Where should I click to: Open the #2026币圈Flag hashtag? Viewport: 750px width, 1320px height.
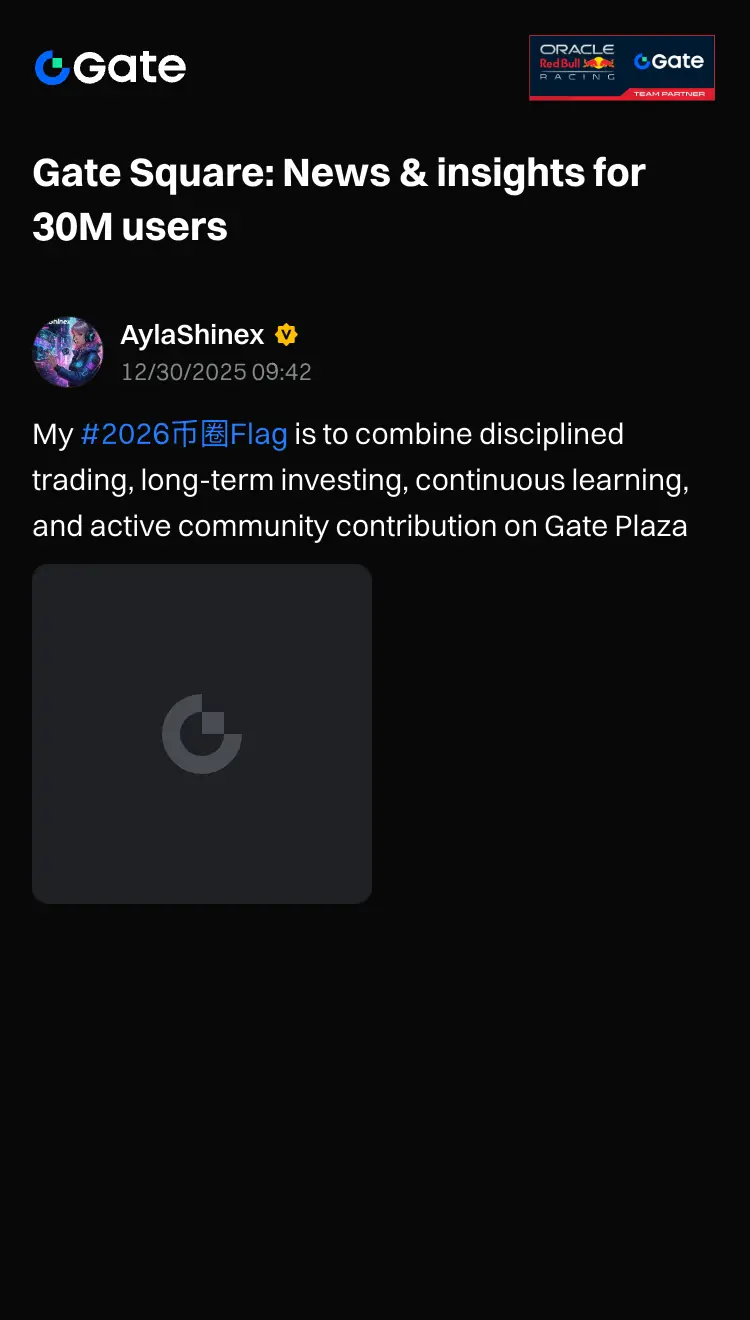point(184,434)
